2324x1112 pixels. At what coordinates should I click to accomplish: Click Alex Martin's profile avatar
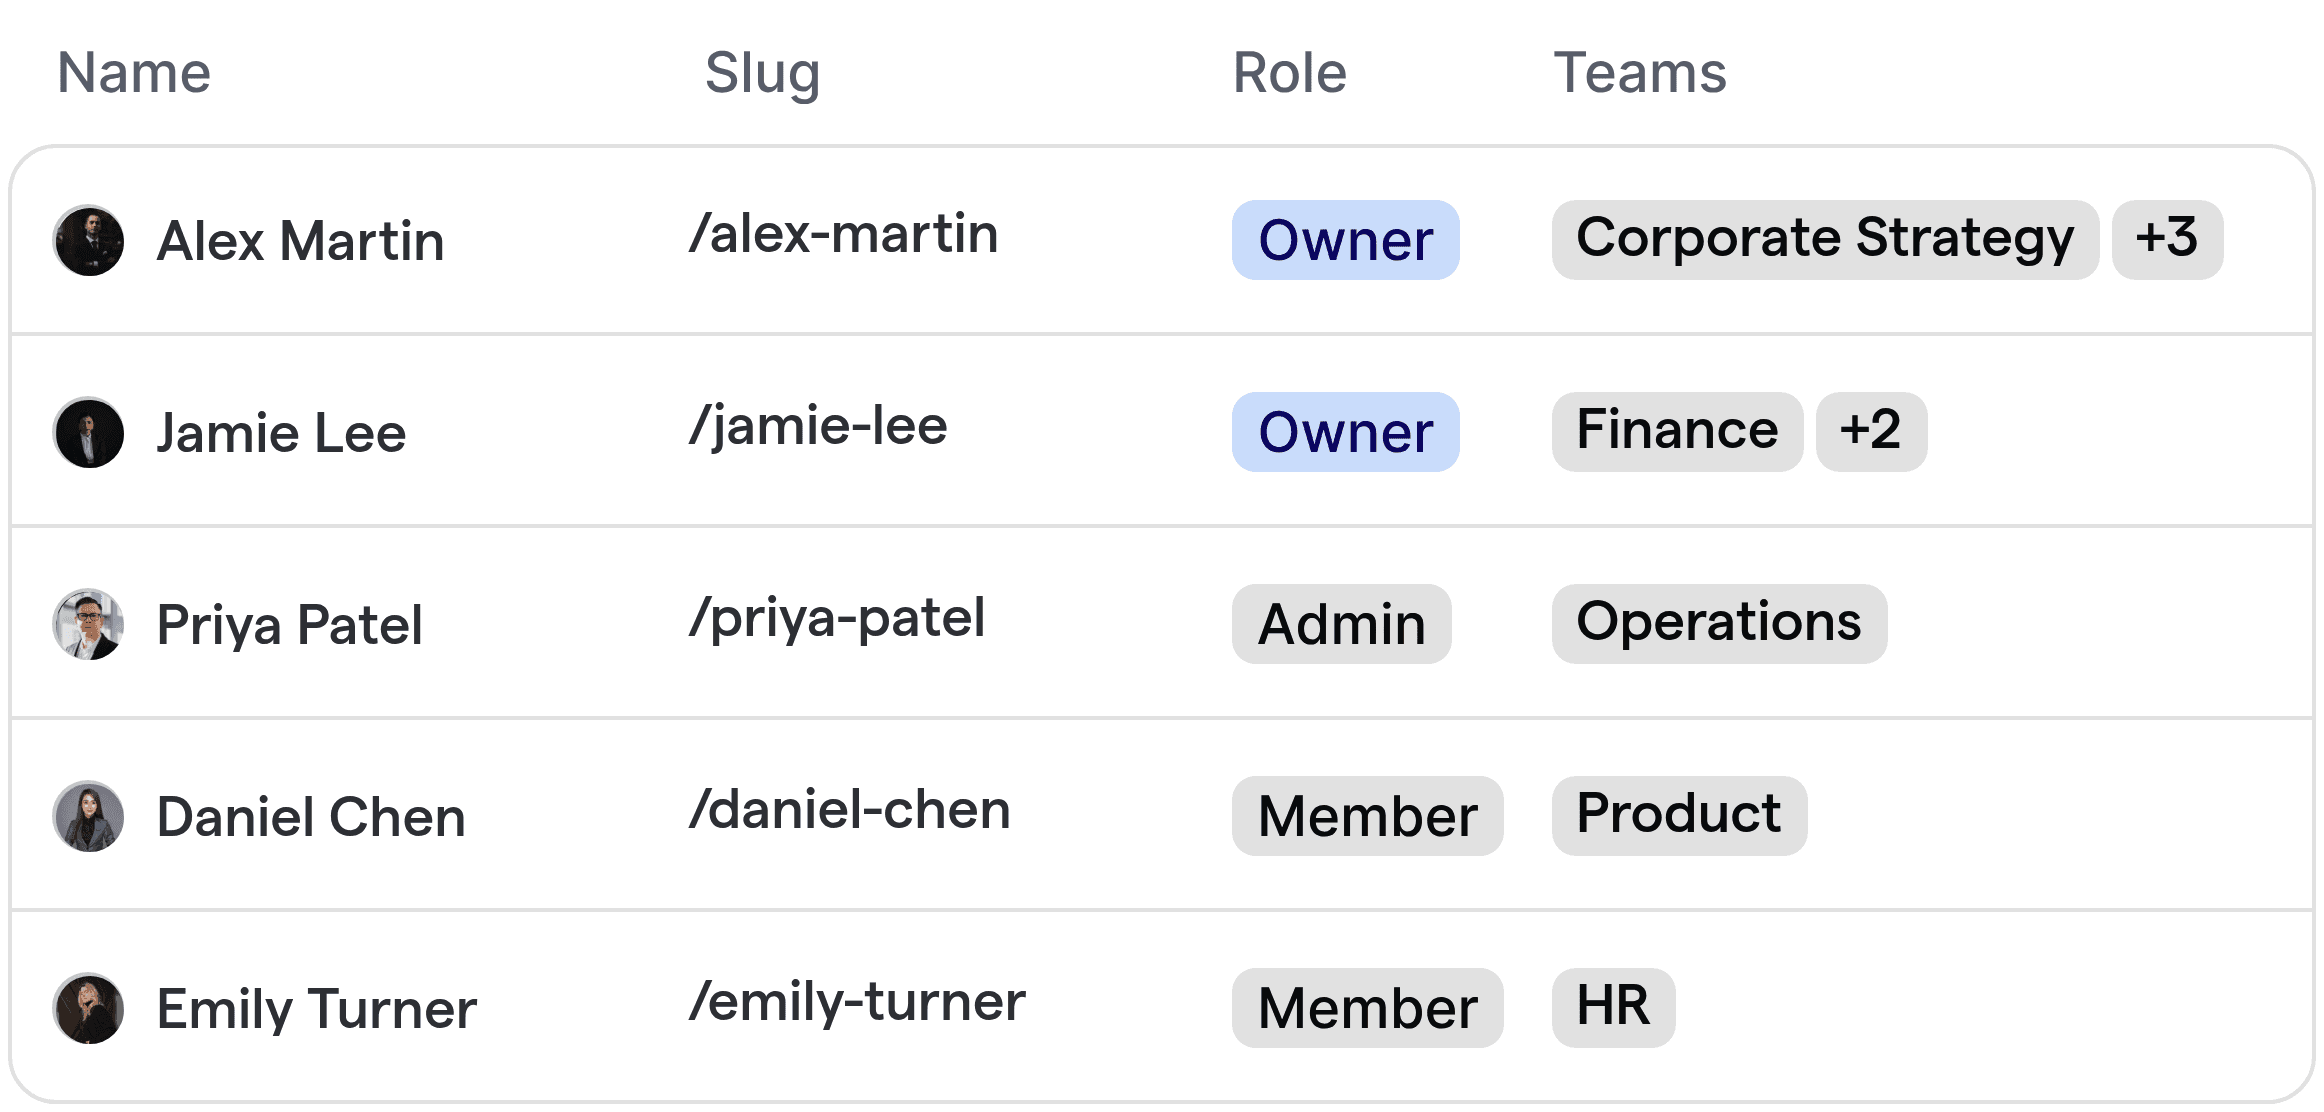(x=88, y=240)
